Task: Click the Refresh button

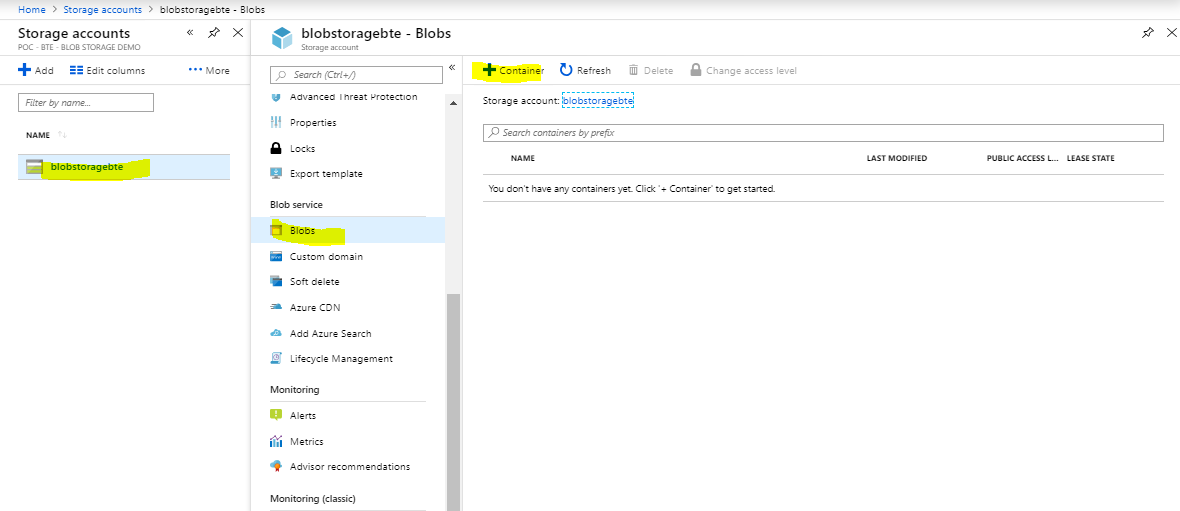Action: (x=585, y=71)
